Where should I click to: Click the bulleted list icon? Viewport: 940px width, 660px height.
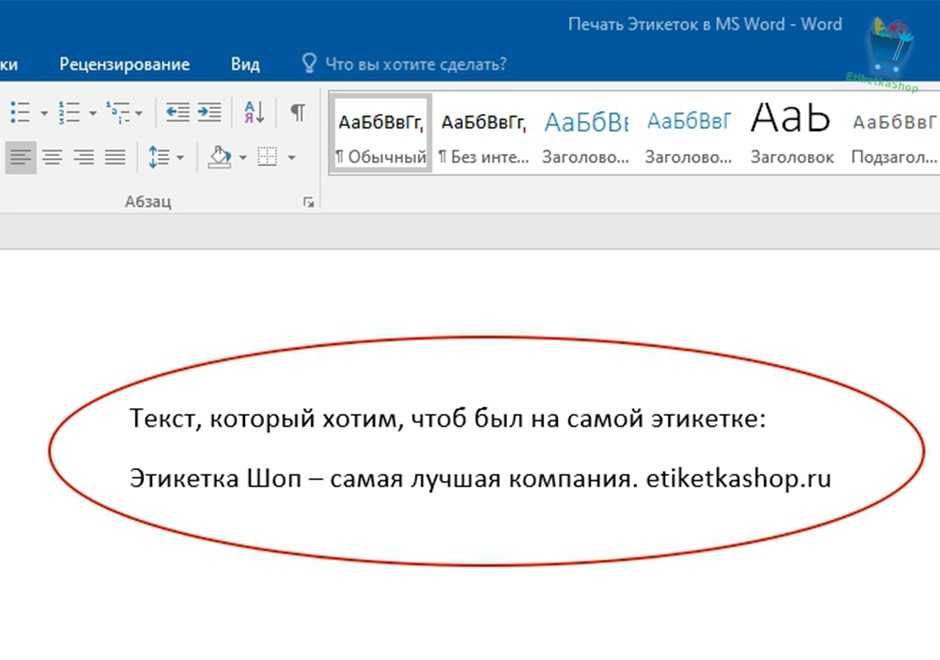click(20, 112)
